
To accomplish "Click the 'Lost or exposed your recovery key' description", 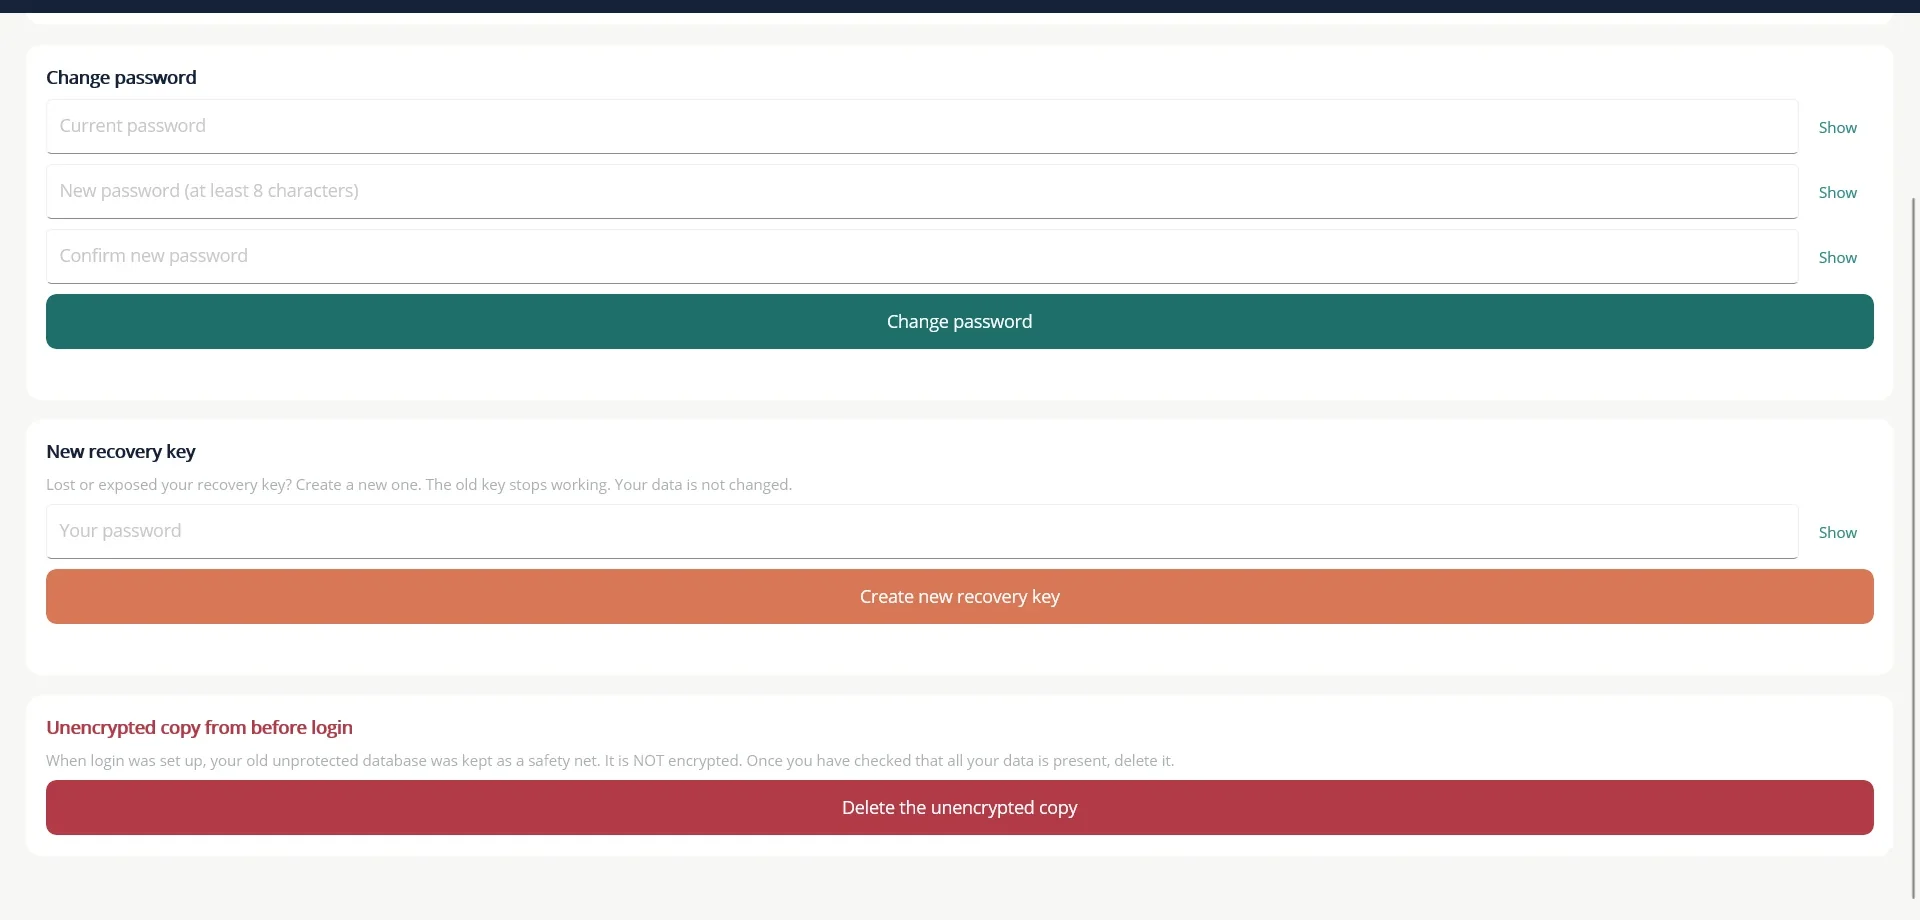I will pos(419,484).
